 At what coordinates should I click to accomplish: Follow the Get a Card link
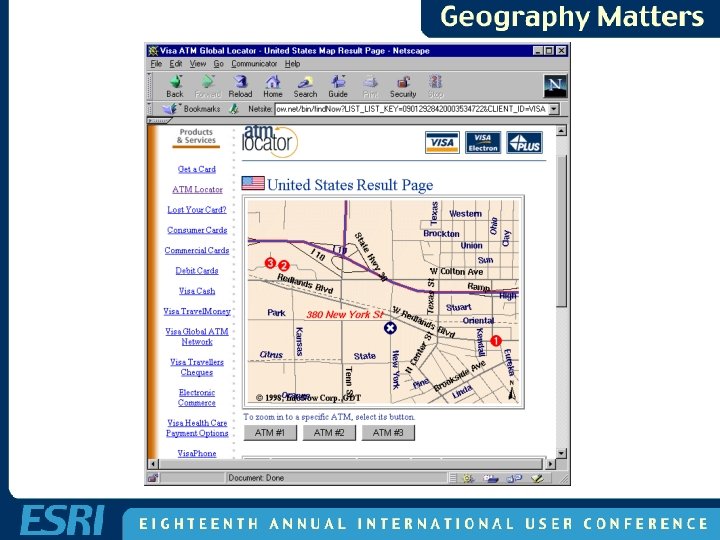(x=197, y=169)
